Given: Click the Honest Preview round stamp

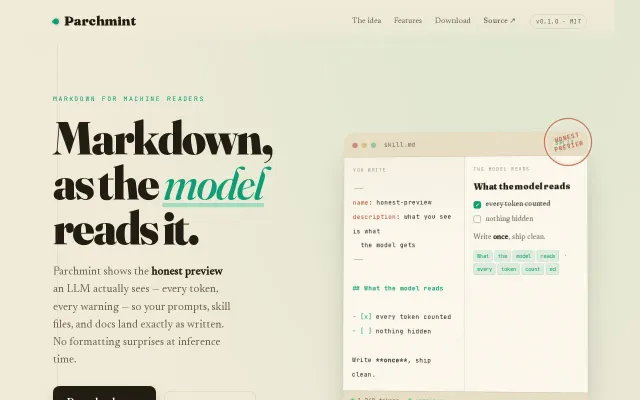Looking at the screenshot, I should (568, 142).
